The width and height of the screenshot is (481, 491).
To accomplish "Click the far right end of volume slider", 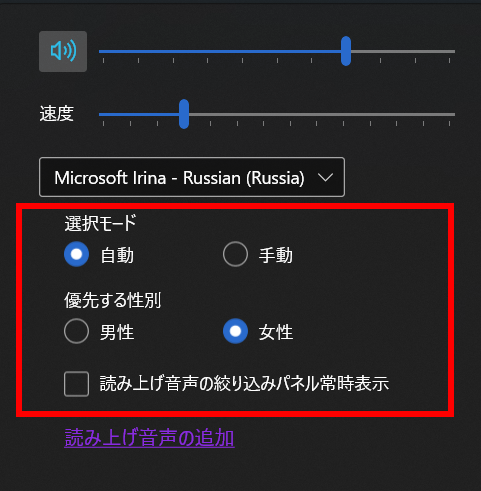I will click(453, 51).
